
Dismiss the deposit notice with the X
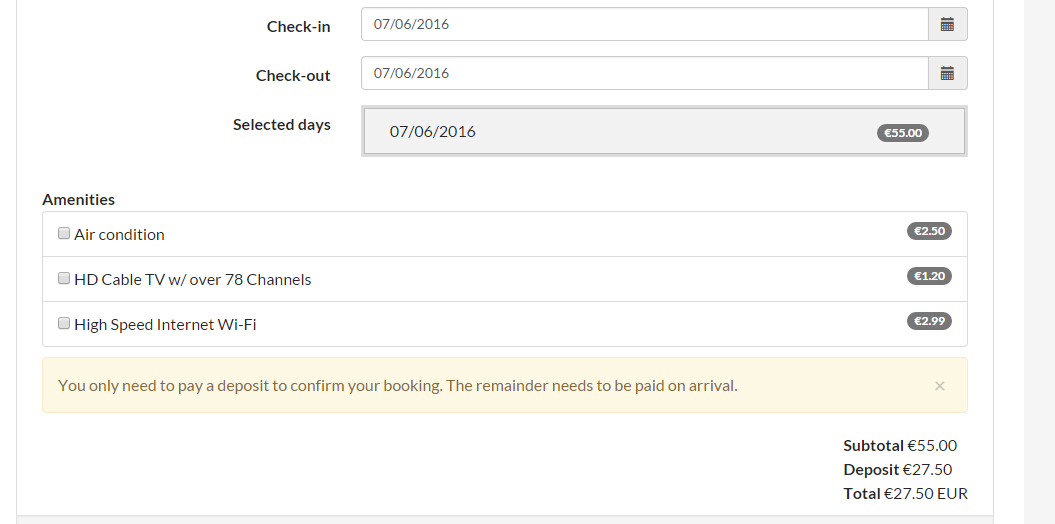tap(939, 385)
